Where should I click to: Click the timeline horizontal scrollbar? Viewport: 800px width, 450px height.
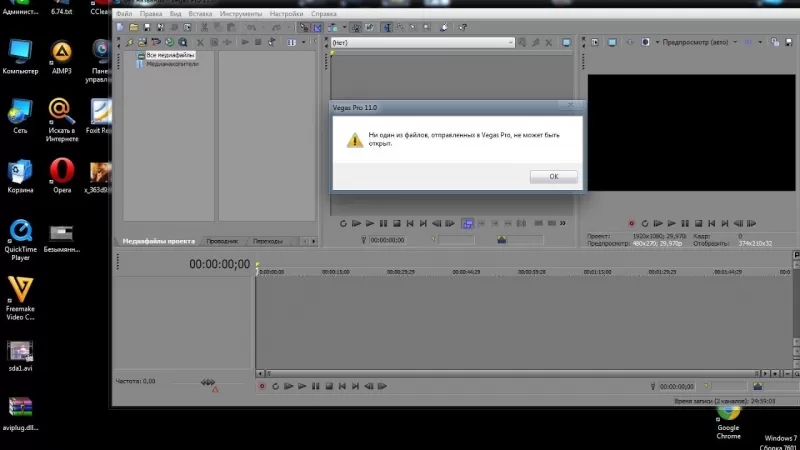tap(511, 373)
